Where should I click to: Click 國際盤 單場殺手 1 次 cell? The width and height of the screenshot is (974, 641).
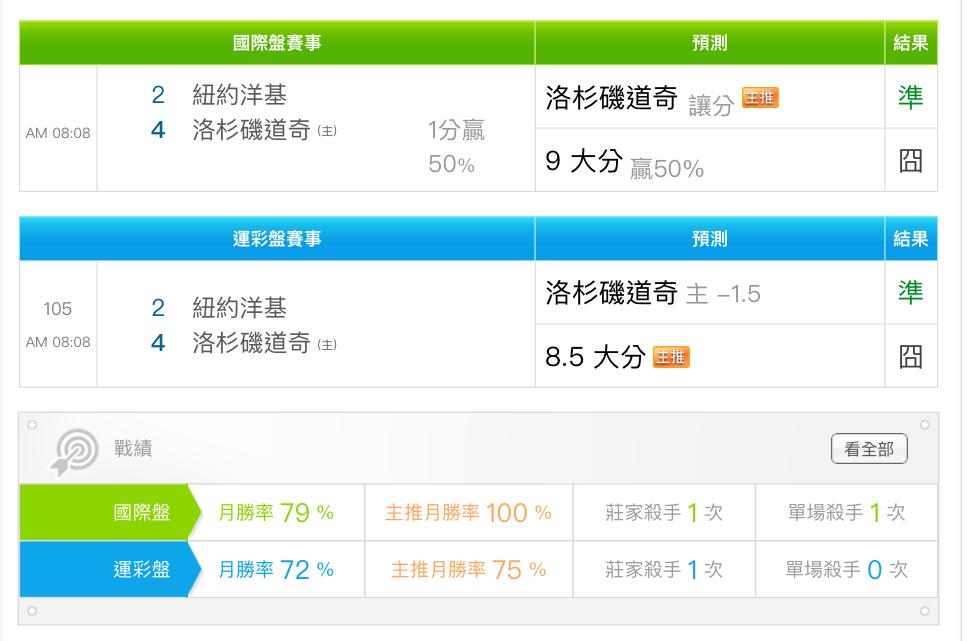[x=847, y=512]
